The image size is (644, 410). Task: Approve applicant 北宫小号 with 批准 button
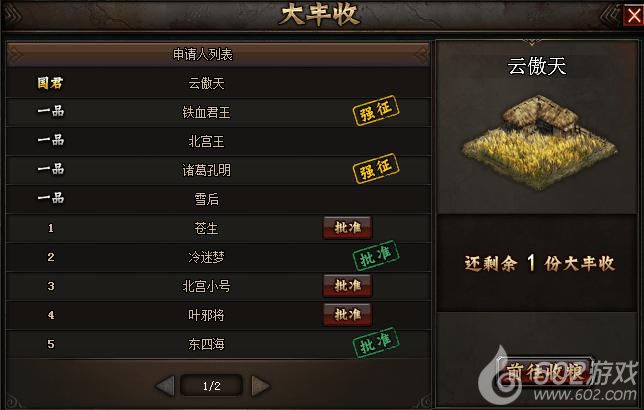click(347, 286)
